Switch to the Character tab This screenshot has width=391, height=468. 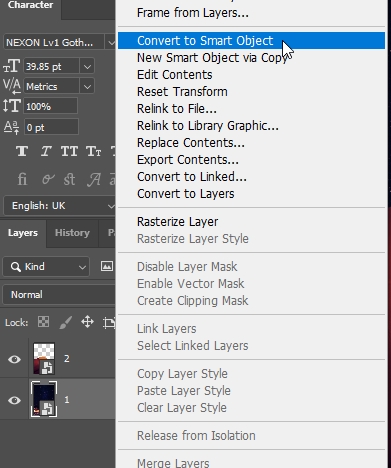tap(30, 5)
